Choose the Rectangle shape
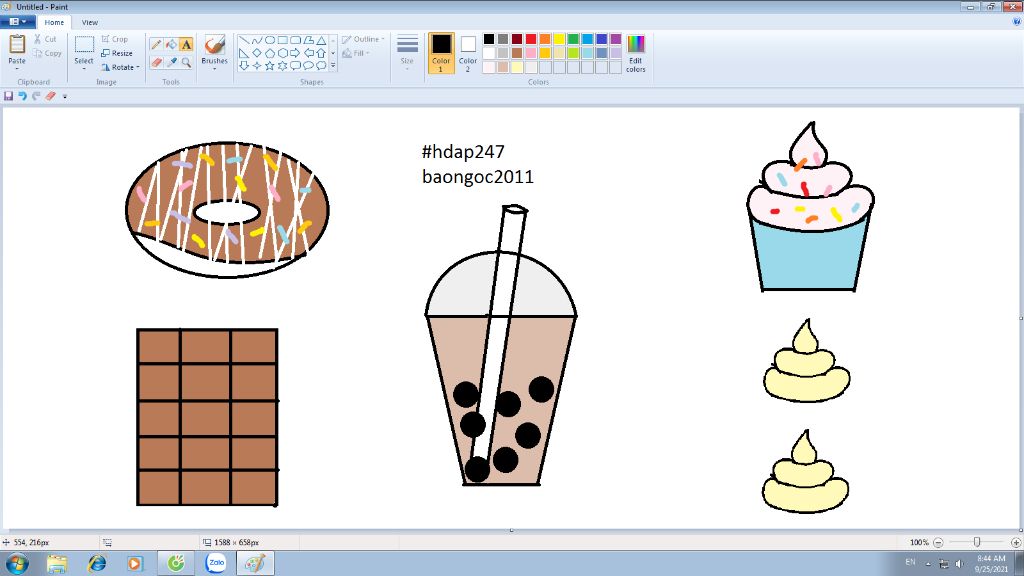Screen dimensions: 1024x576 (x=283, y=40)
